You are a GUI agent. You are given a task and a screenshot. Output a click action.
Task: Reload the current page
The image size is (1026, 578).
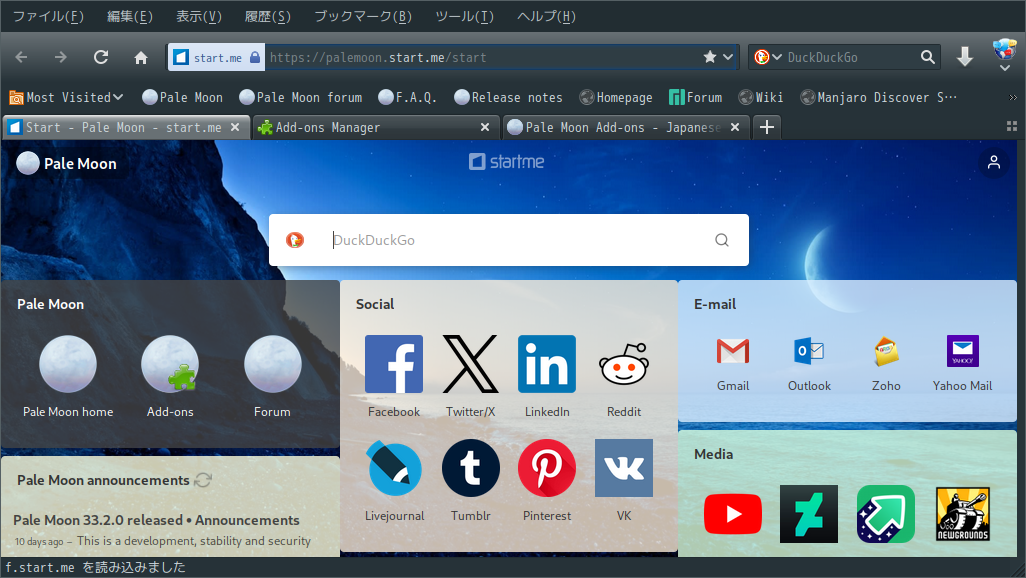(101, 58)
